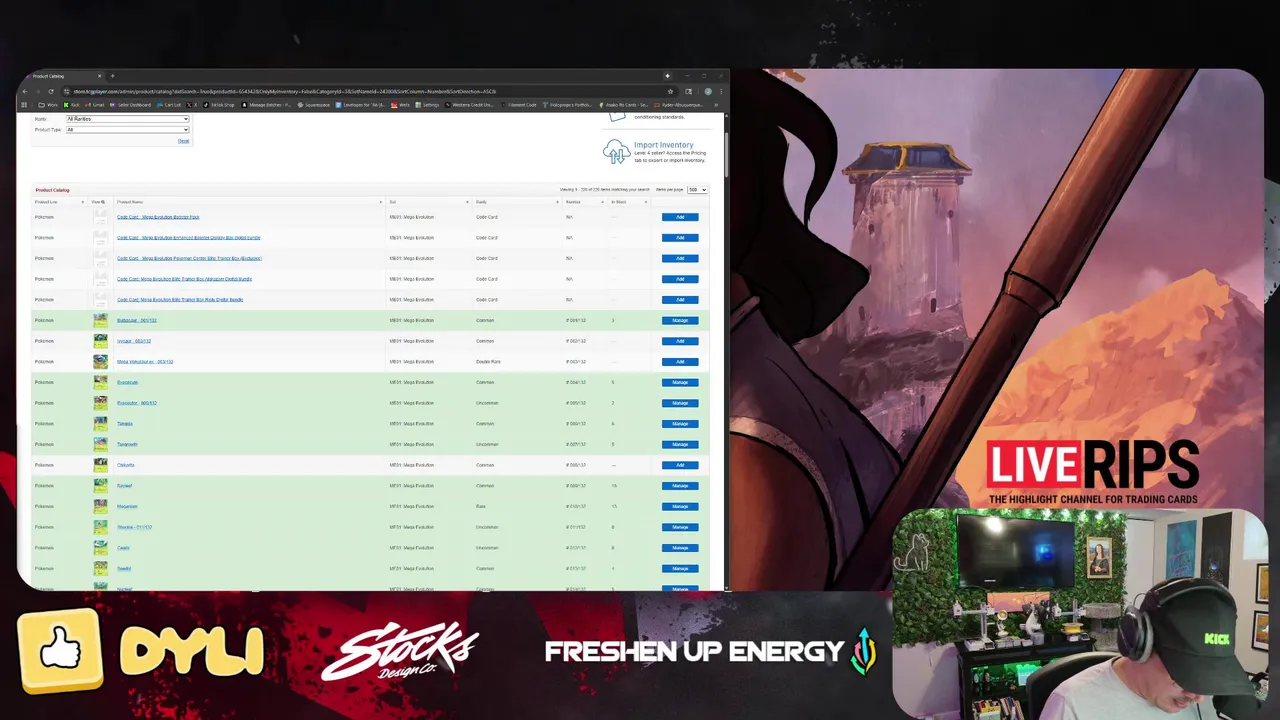Add the Pokemon Center Elite Trainer Box code card
This screenshot has height=720, width=1280.
pyautogui.click(x=680, y=258)
